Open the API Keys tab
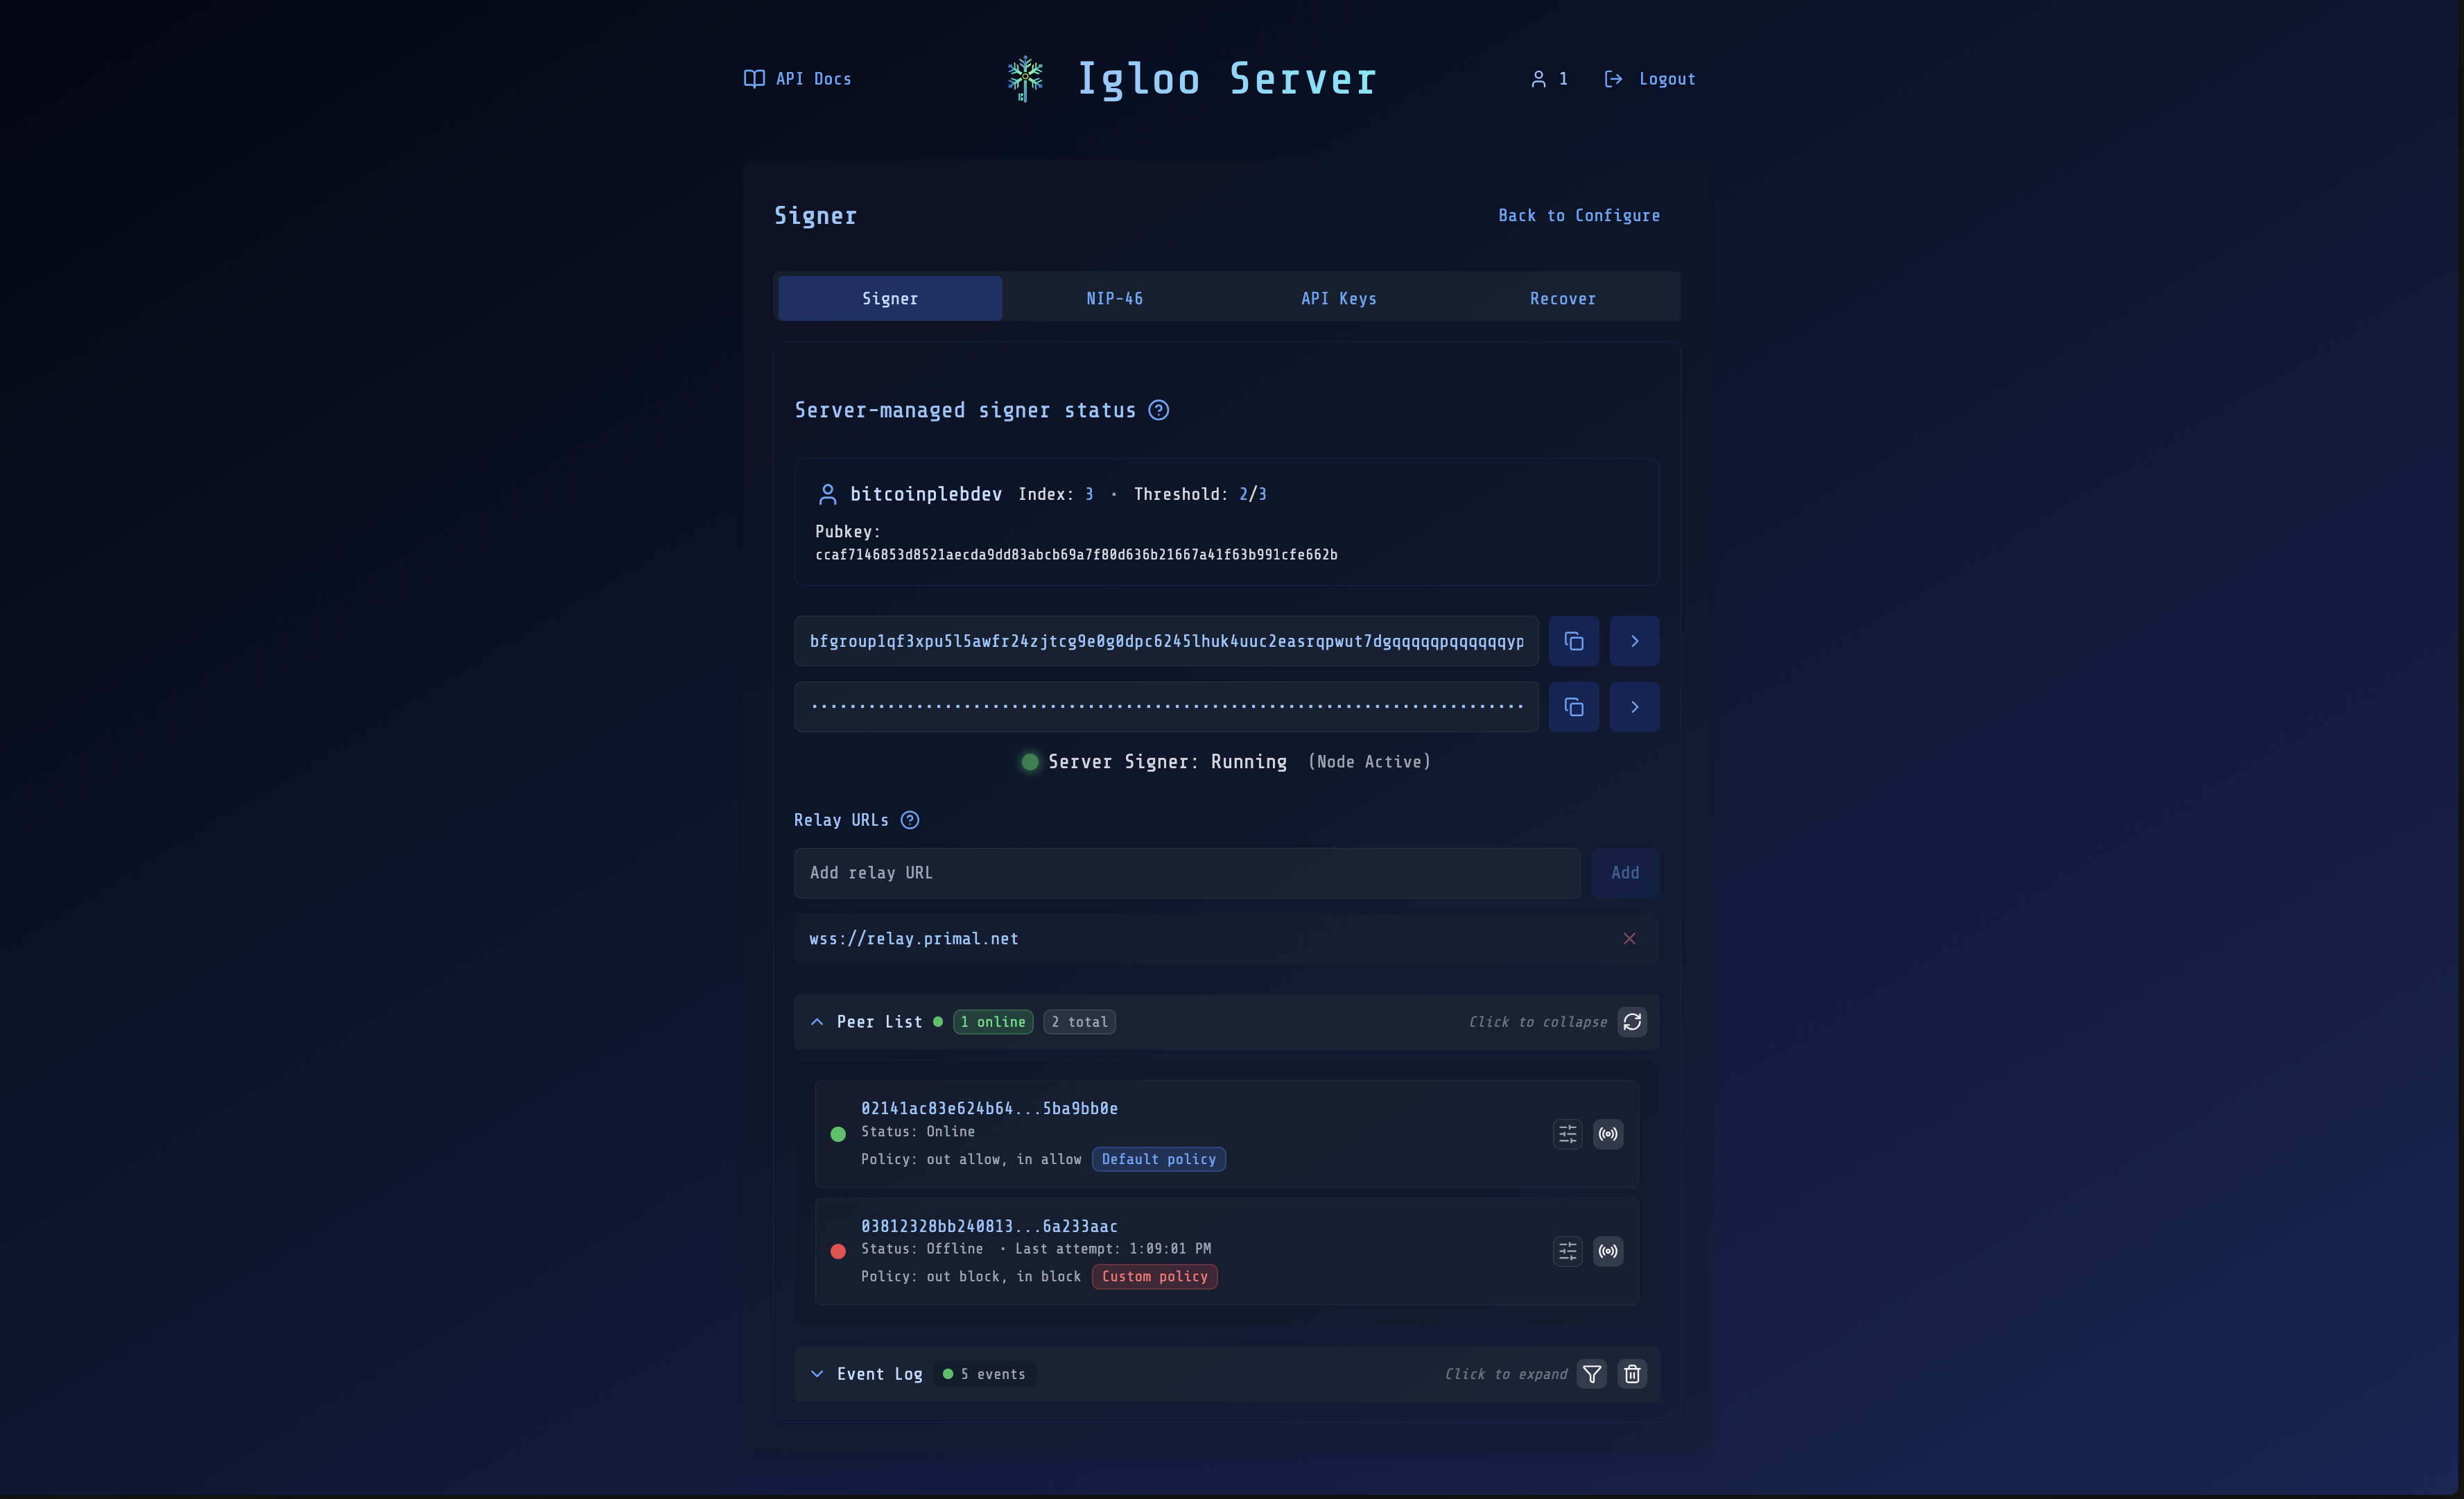 point(1338,299)
